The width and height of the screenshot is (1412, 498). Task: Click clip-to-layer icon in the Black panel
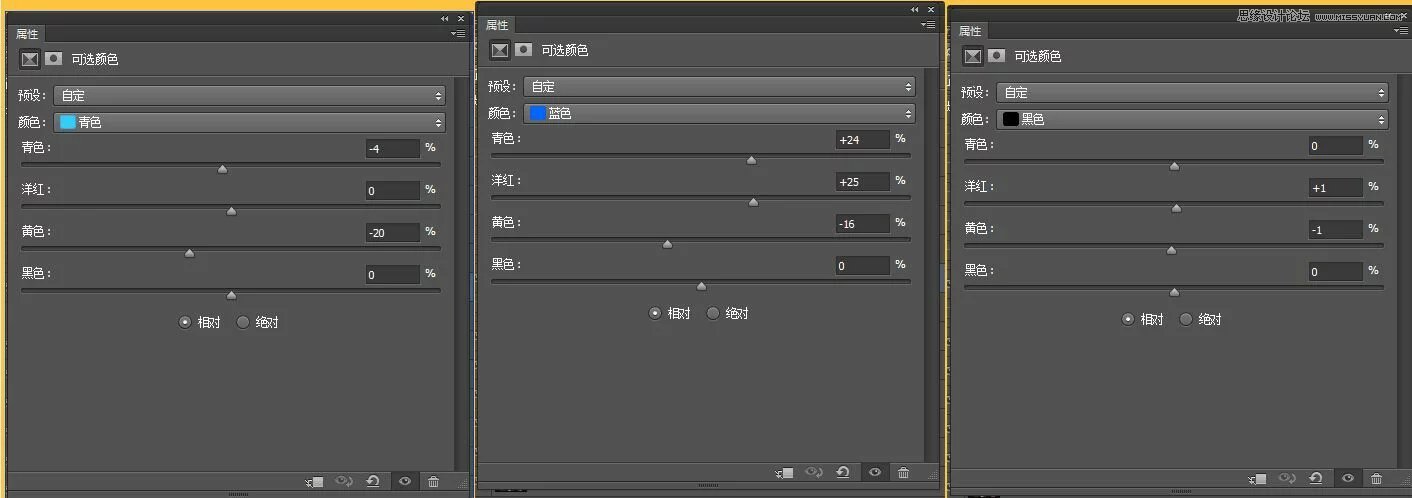pyautogui.click(x=1257, y=479)
